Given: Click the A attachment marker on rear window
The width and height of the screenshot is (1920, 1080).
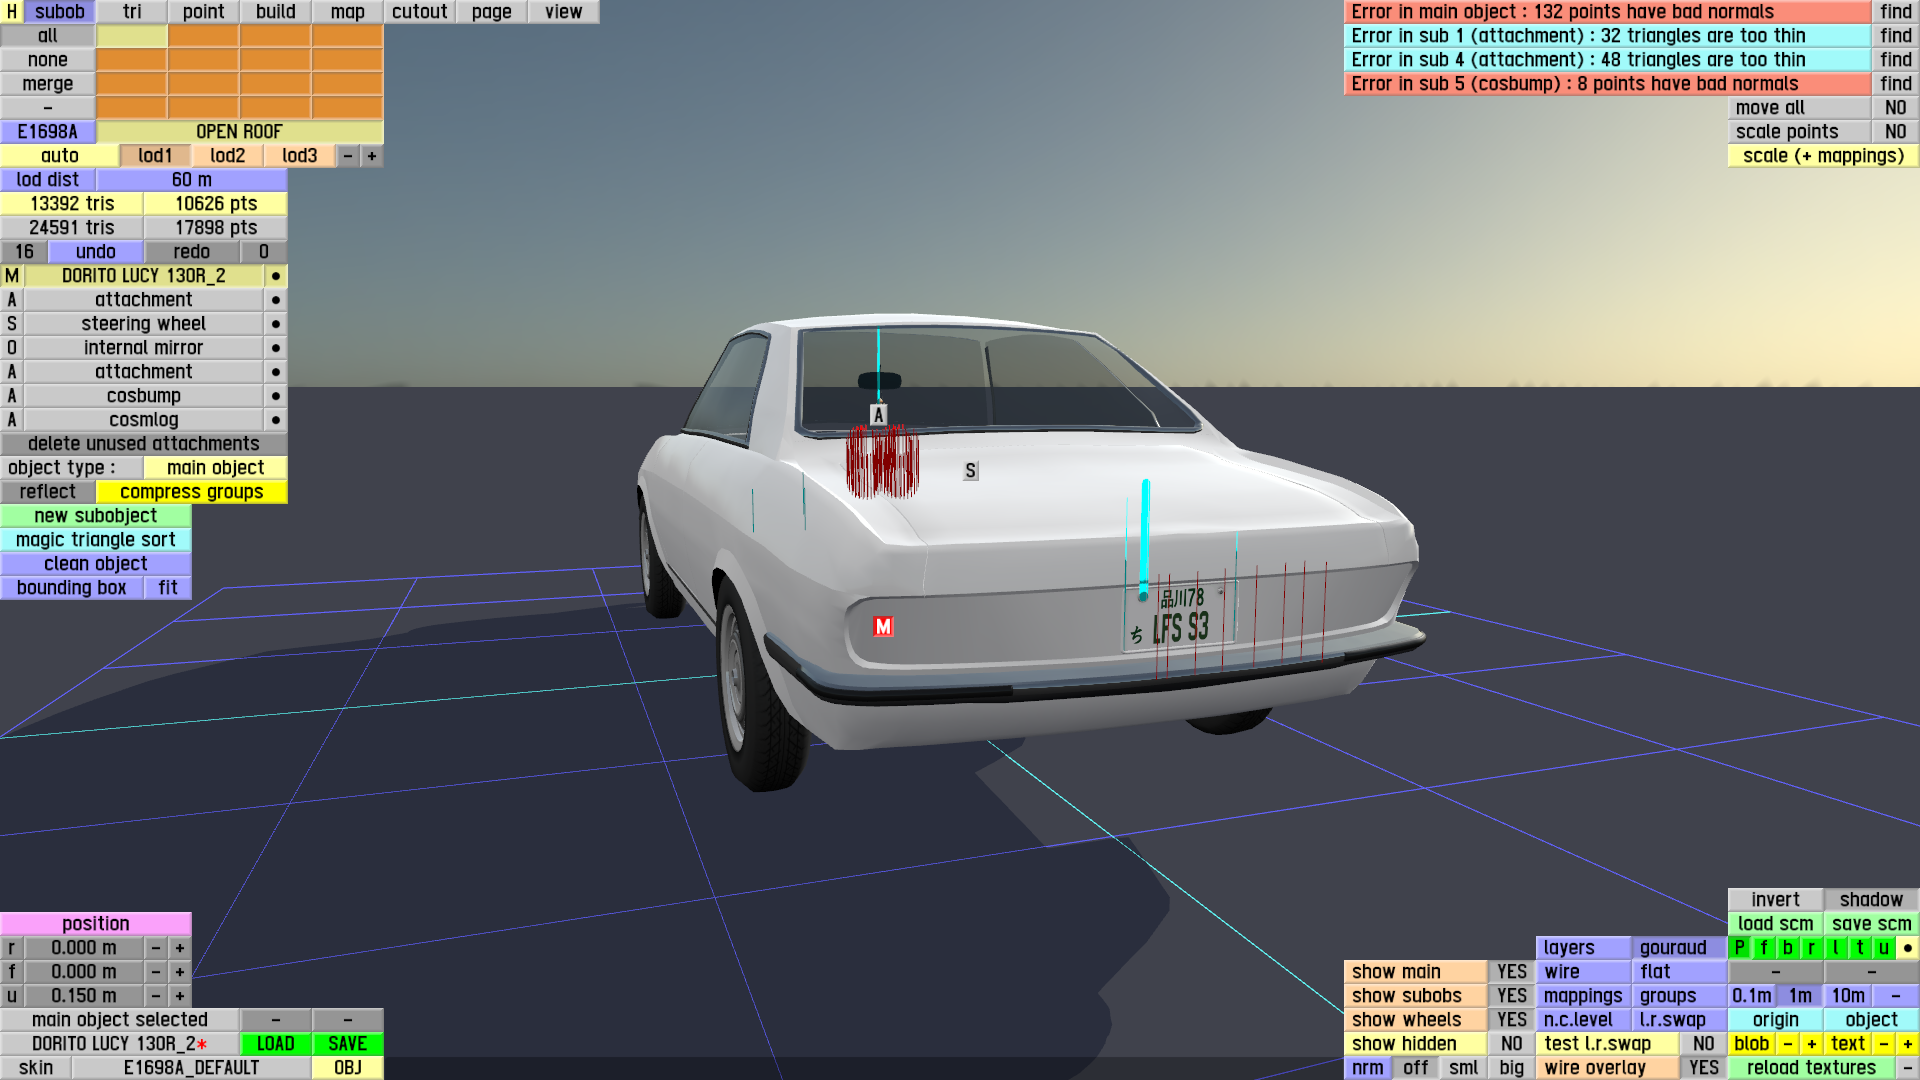Looking at the screenshot, I should (x=878, y=415).
